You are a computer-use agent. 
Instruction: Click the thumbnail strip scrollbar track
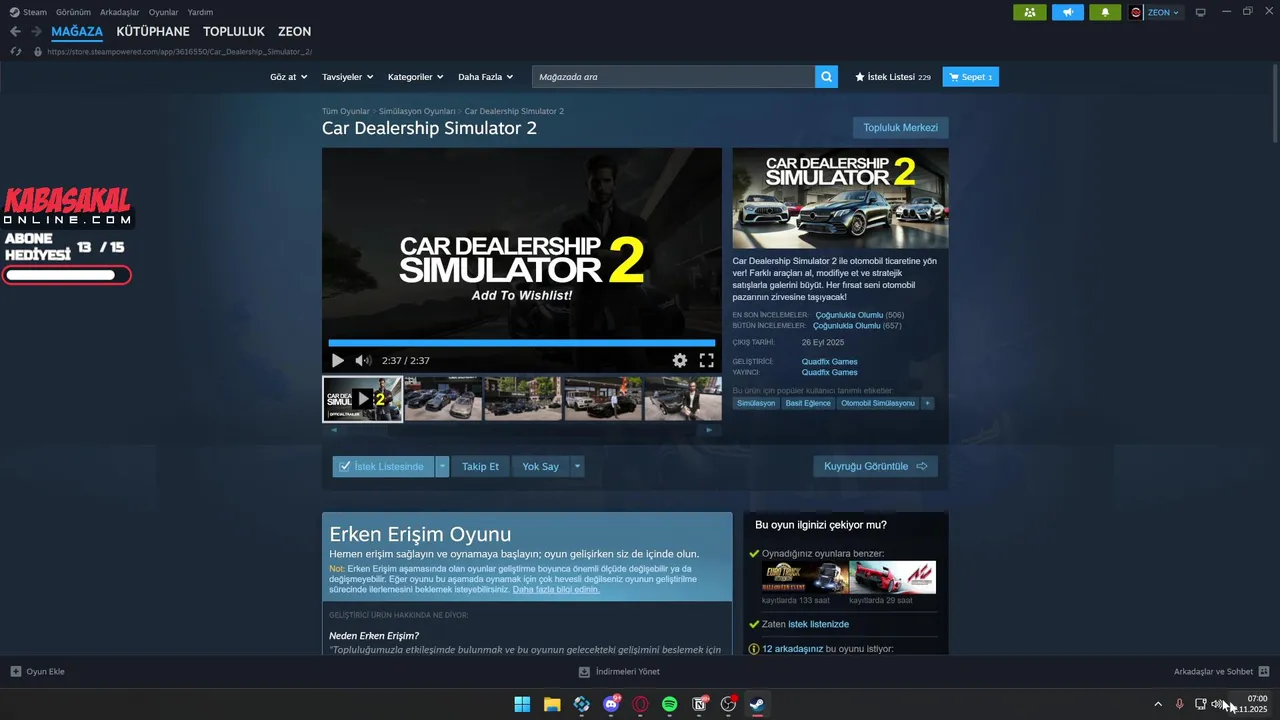[x=521, y=430]
